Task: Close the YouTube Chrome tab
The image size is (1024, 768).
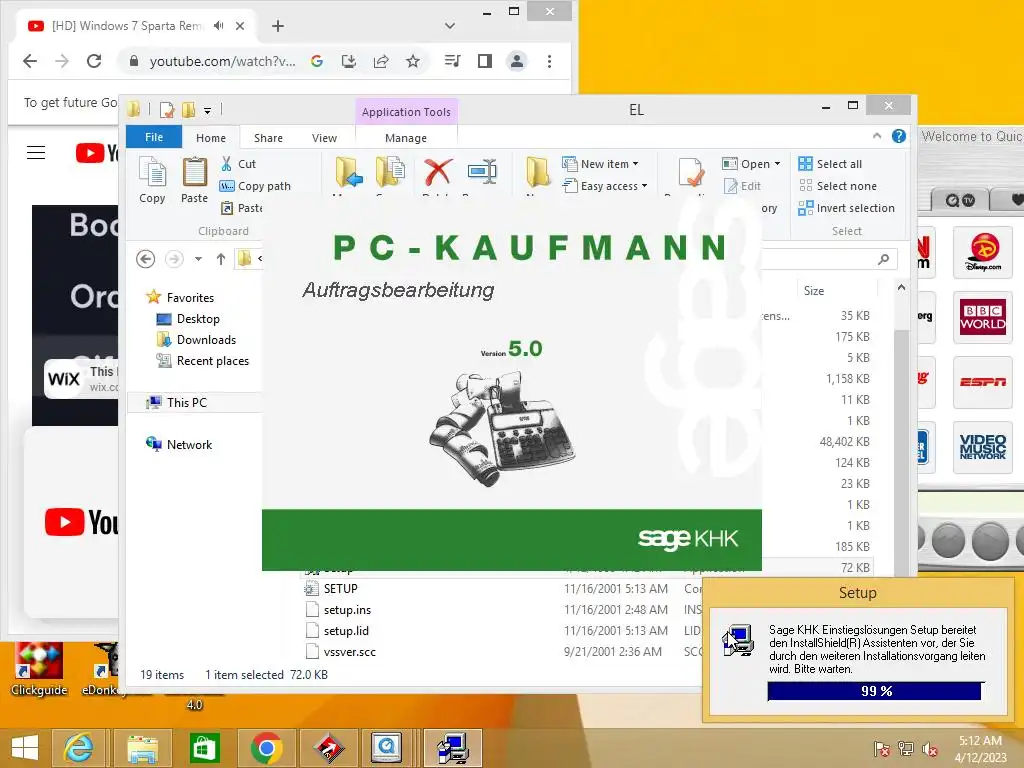Action: coord(240,26)
